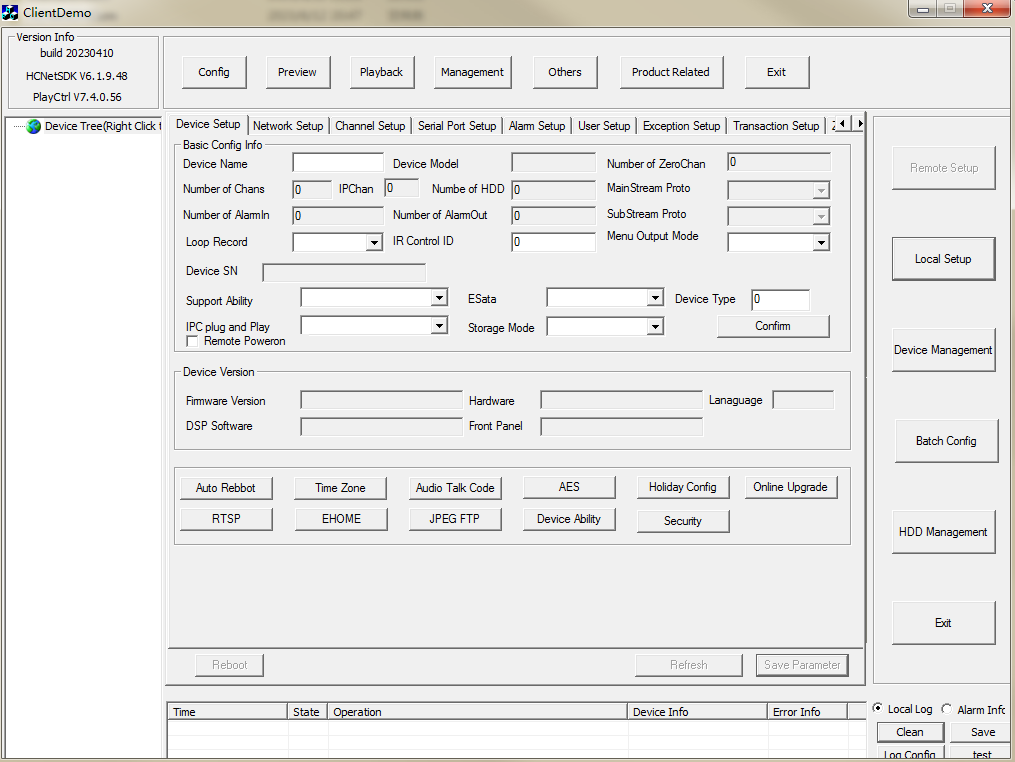Switch to the Network Setup tab
The image size is (1015, 762).
click(x=288, y=125)
